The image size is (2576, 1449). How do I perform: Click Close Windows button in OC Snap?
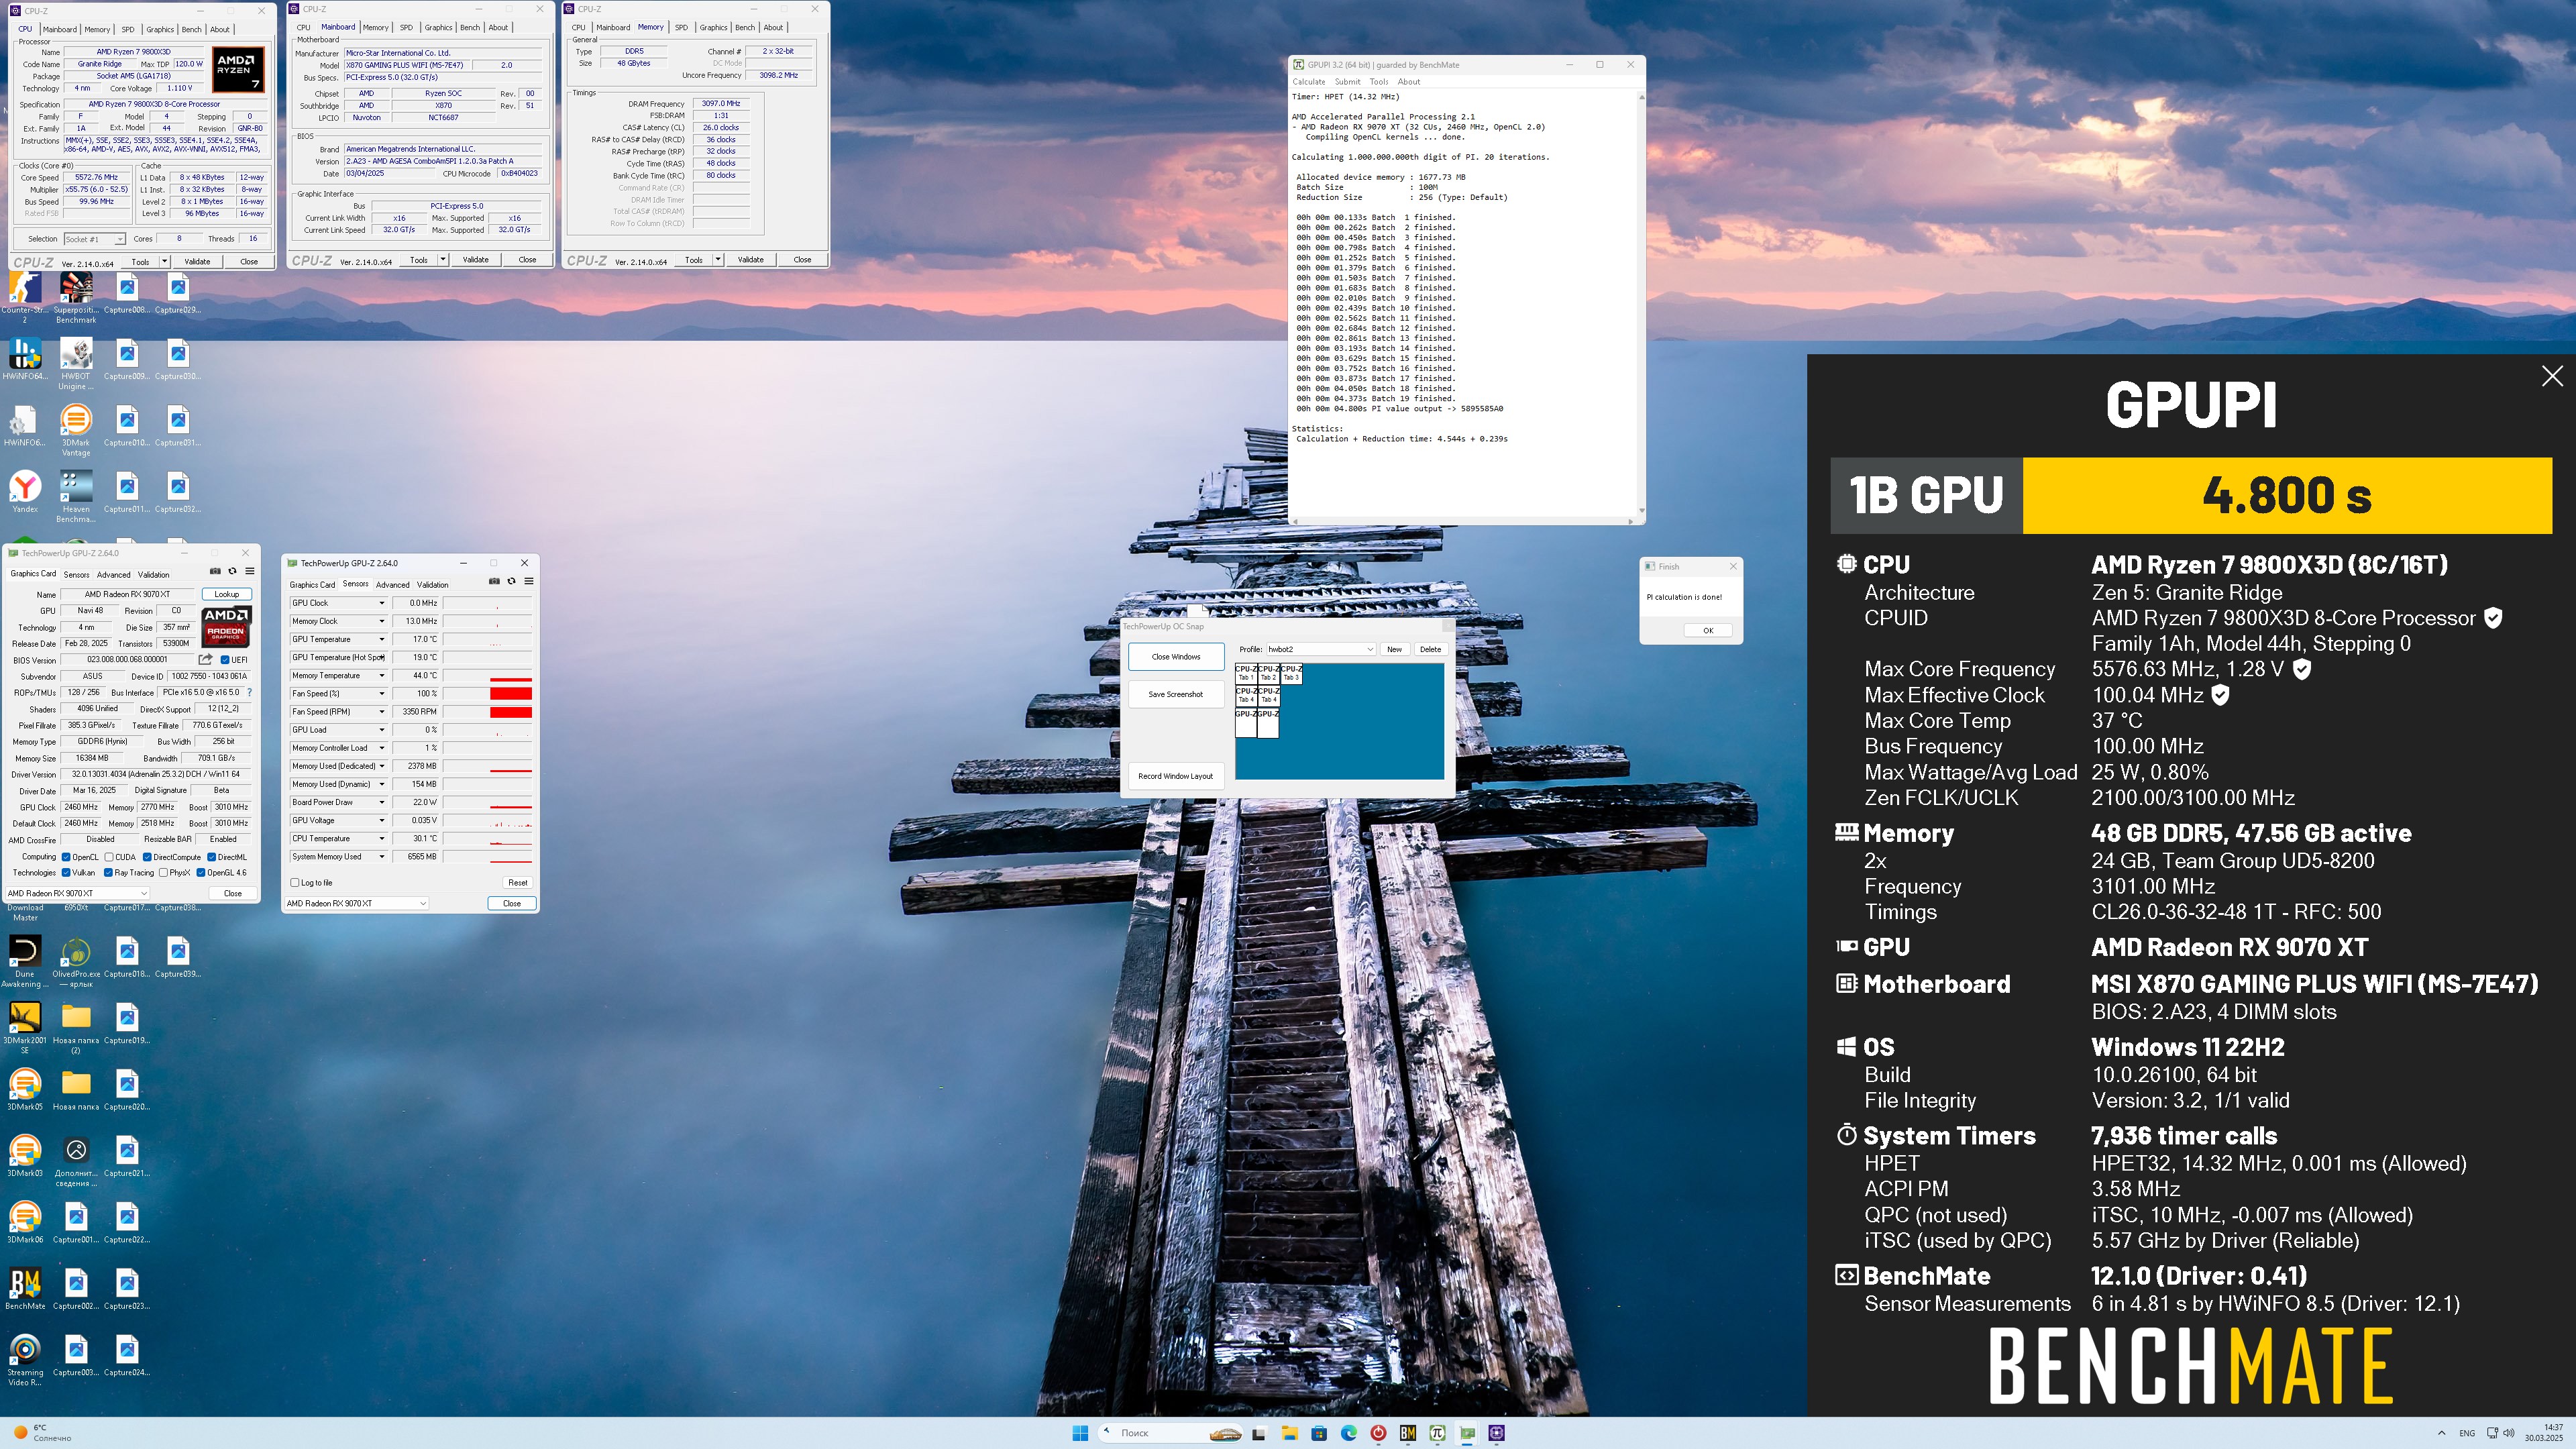(x=1176, y=657)
